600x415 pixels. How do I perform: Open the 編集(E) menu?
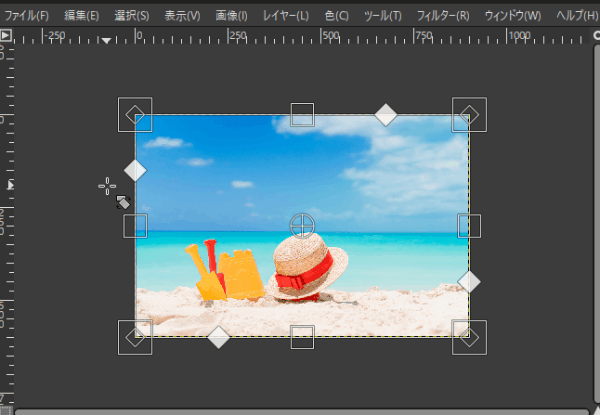tap(81, 16)
